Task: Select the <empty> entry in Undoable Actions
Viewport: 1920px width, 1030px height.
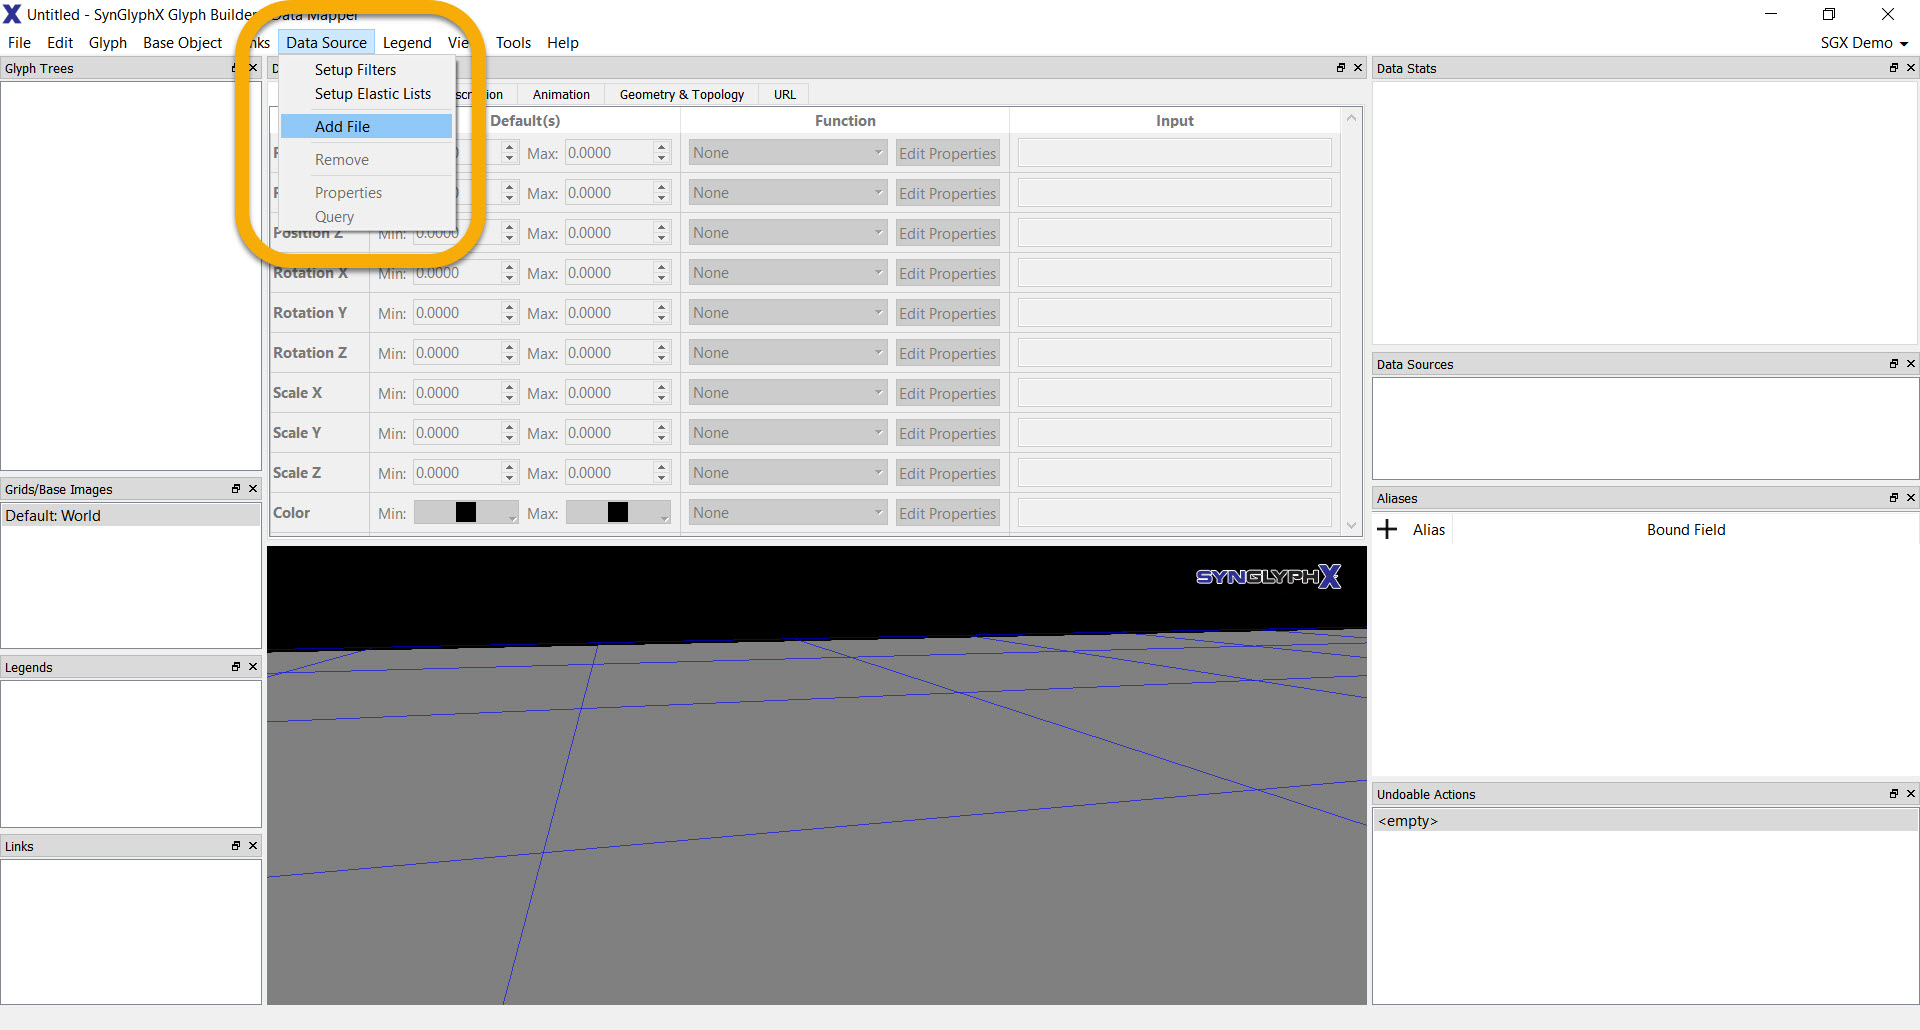Action: 1645,821
